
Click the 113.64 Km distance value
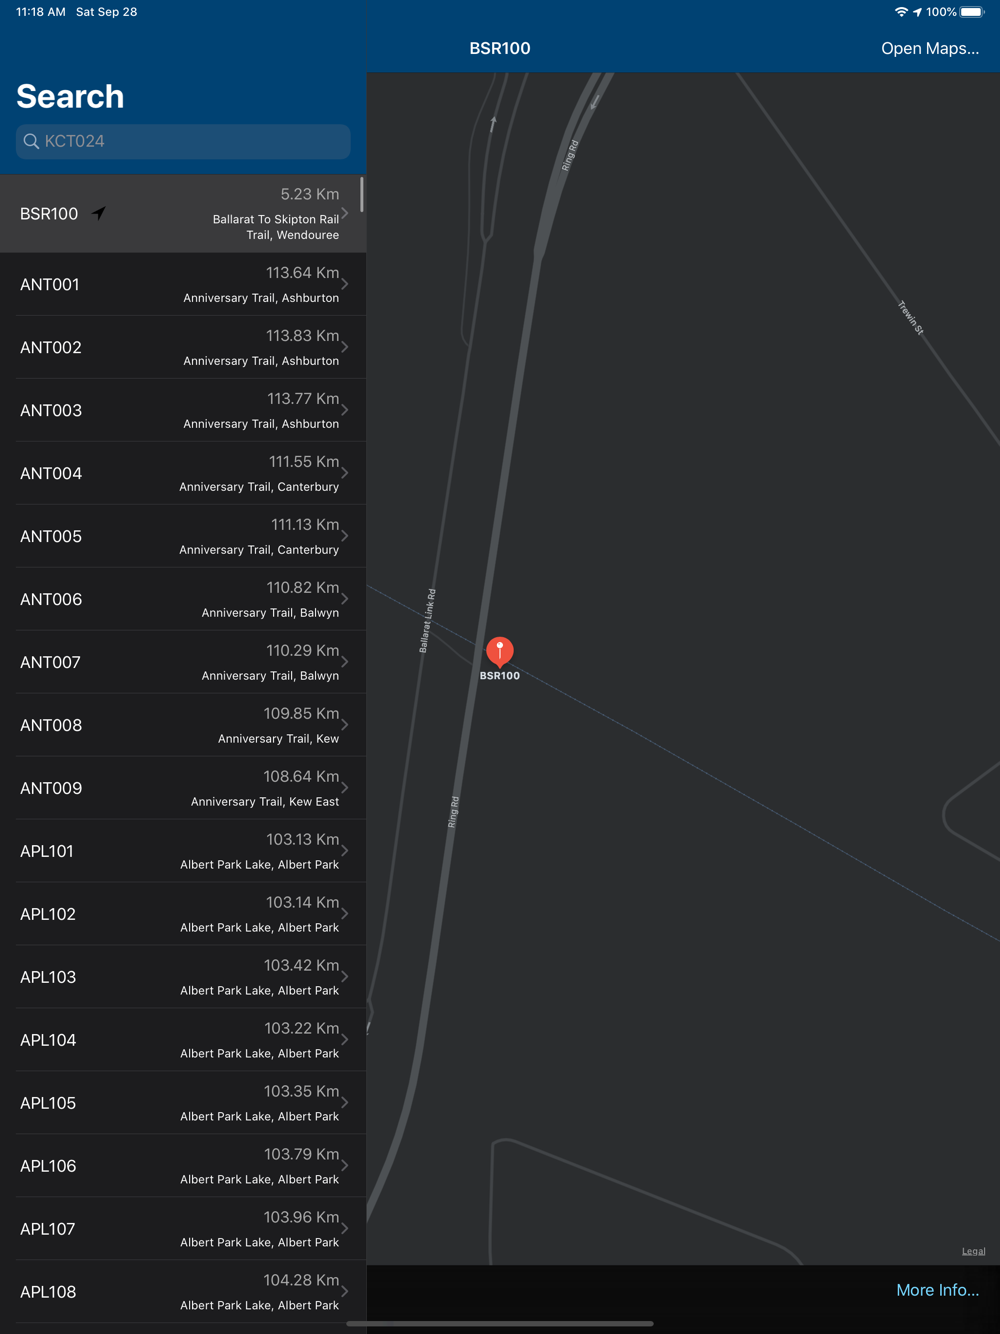point(302,273)
